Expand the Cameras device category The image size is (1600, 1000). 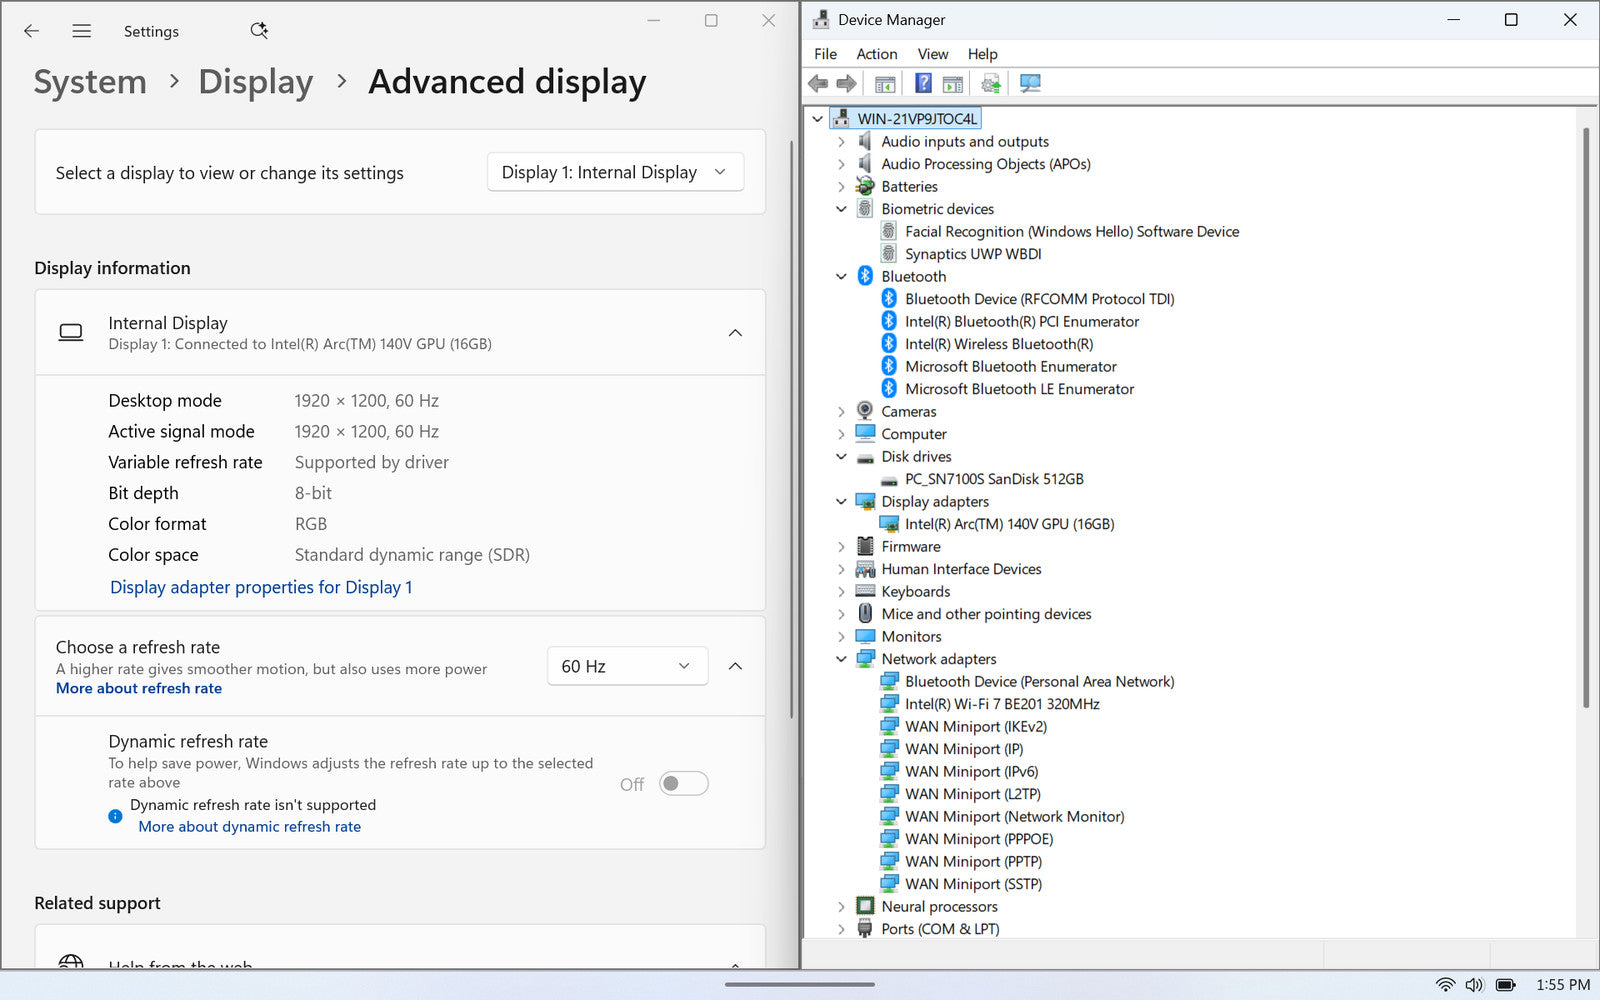pos(841,412)
